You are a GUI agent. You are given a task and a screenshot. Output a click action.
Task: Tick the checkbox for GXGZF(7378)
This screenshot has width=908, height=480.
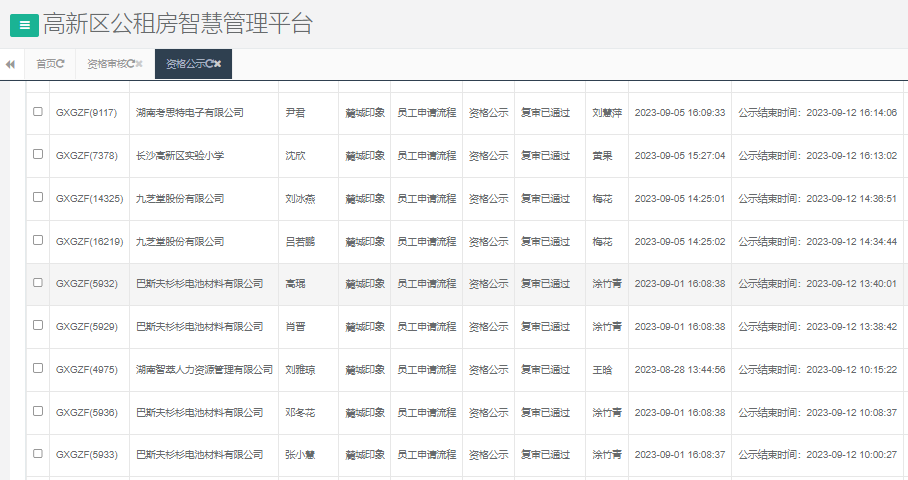point(38,155)
